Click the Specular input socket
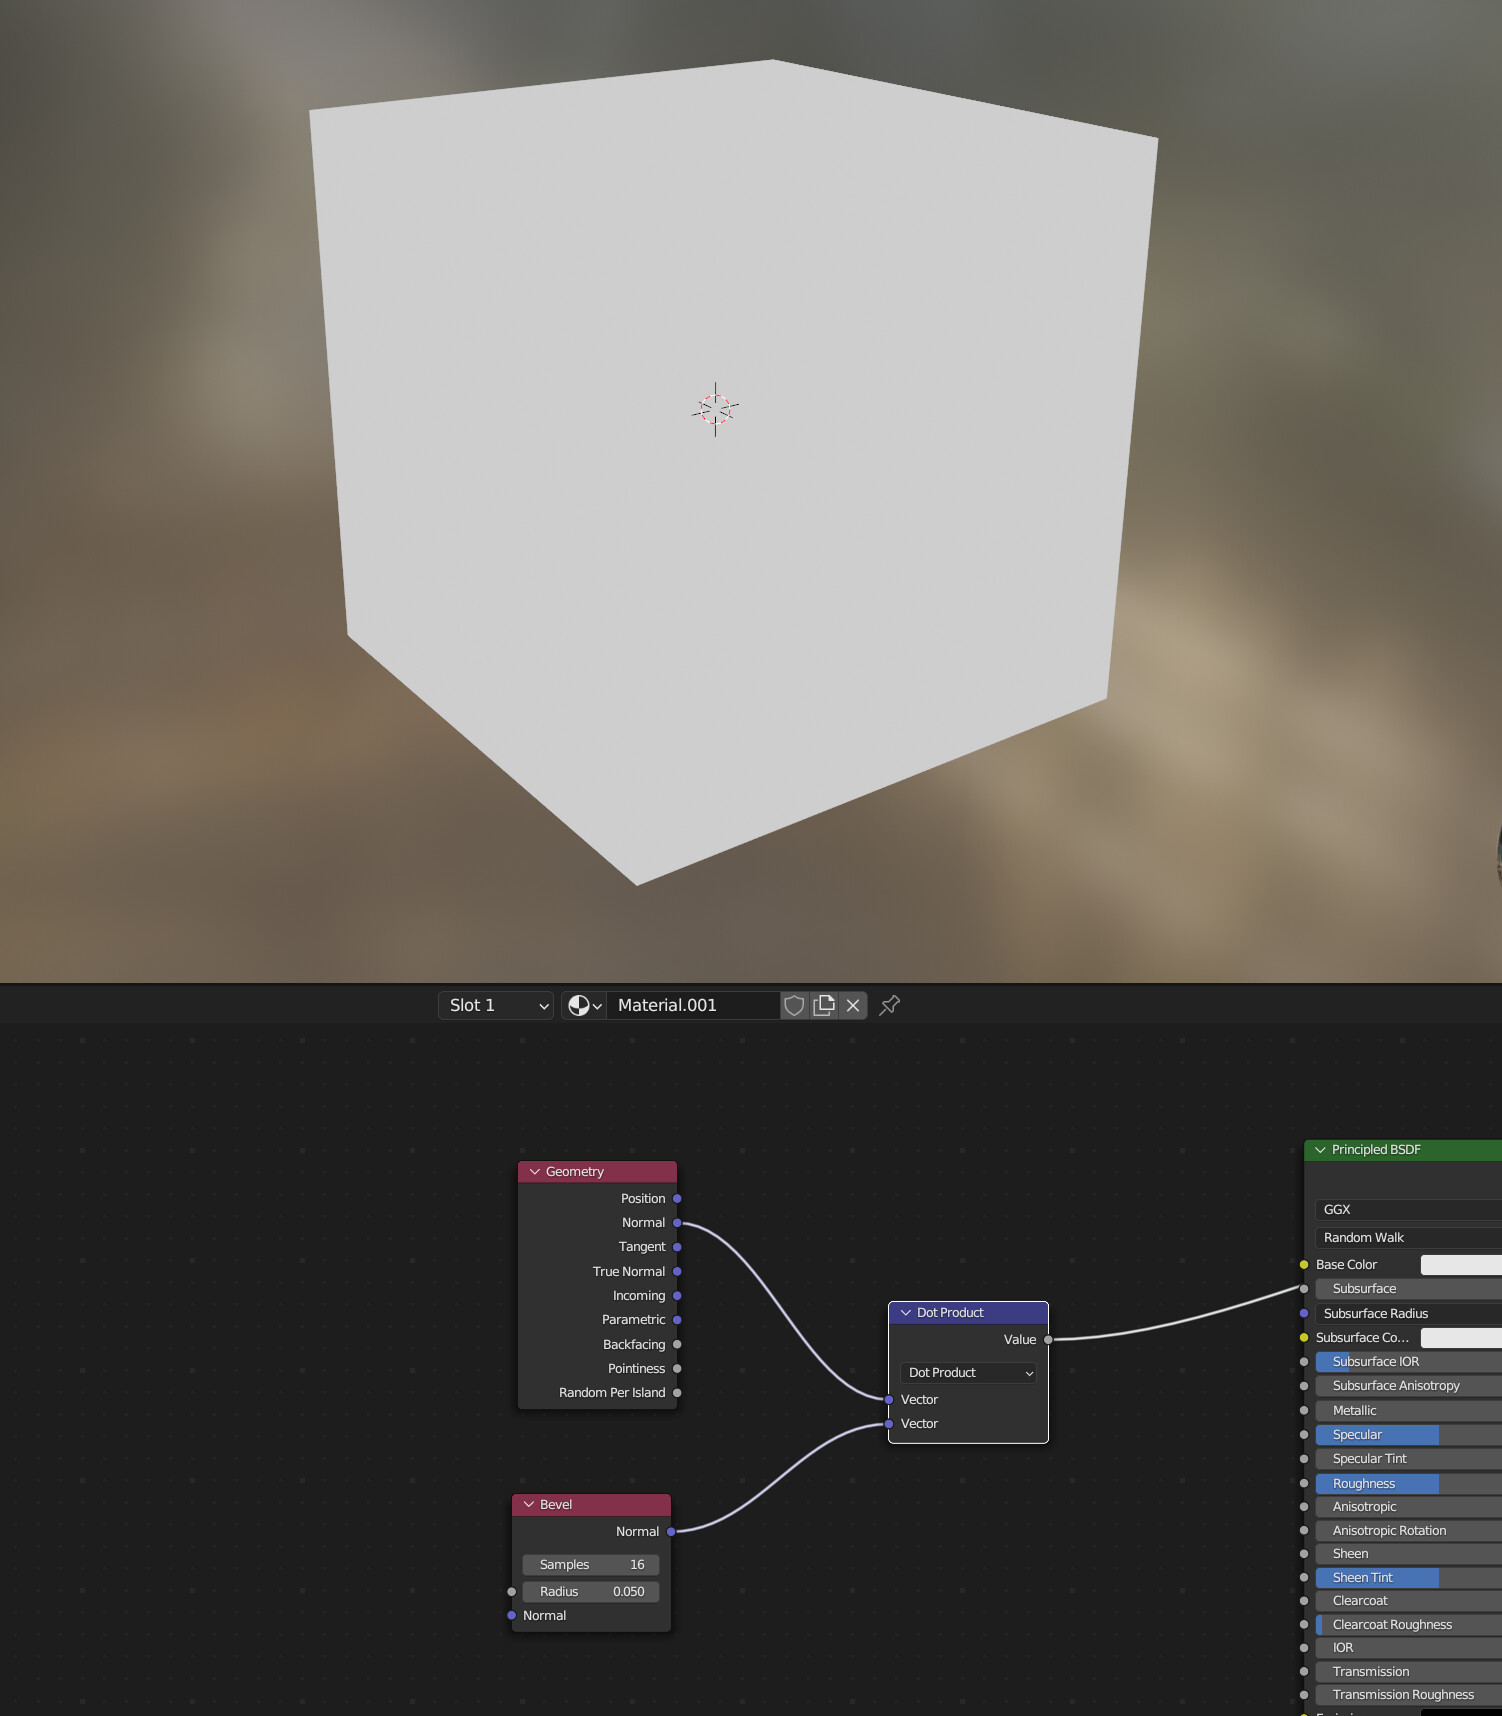Viewport: 1502px width, 1716px height. pyautogui.click(x=1304, y=1434)
